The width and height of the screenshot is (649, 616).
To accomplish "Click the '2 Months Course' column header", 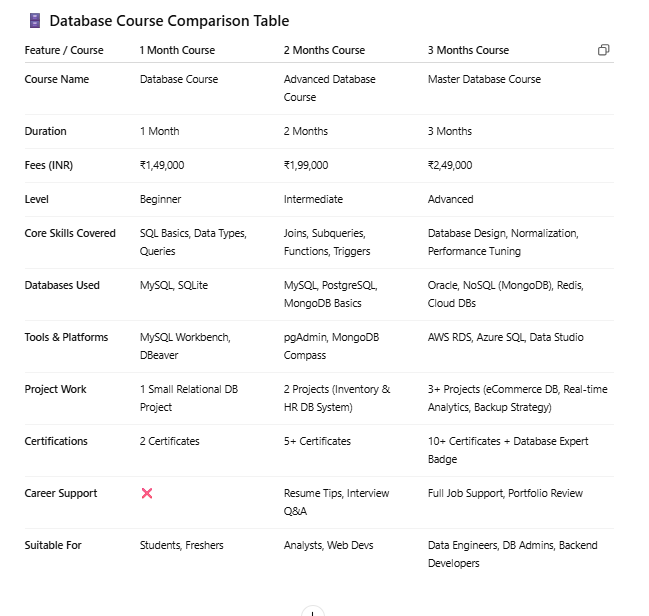I will pos(324,50).
